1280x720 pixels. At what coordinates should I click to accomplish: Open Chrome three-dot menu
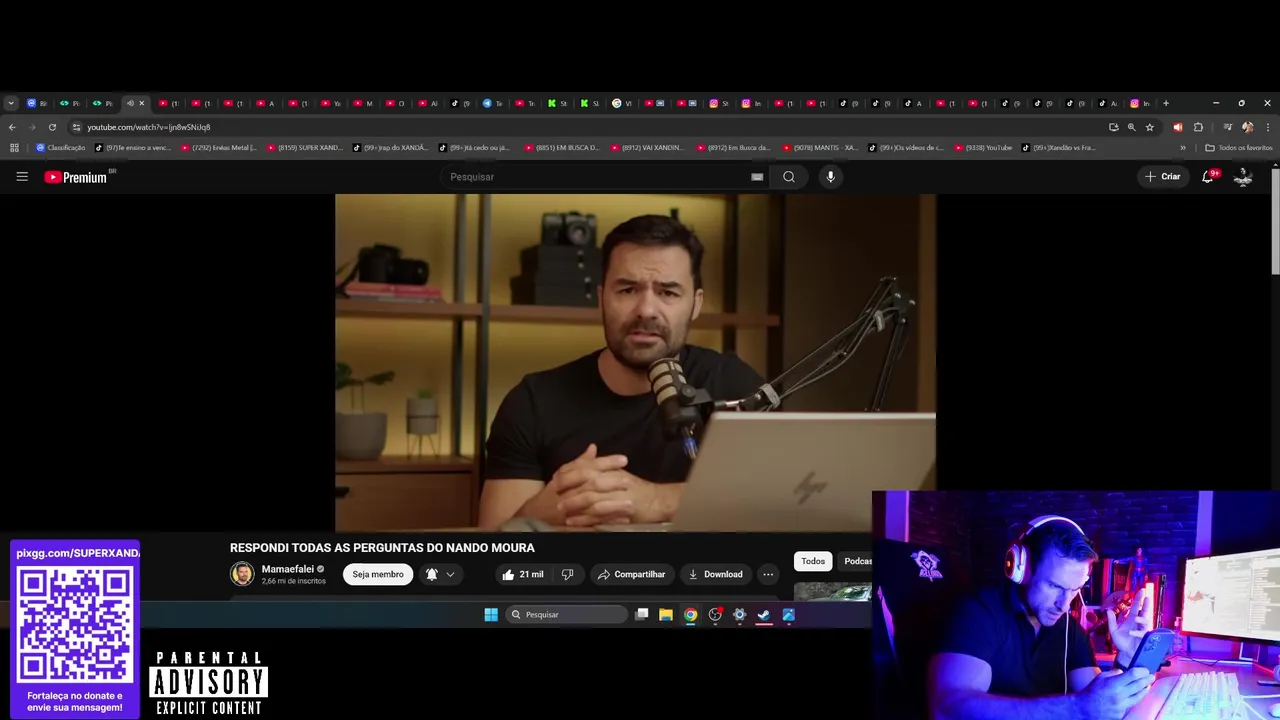tap(1268, 127)
